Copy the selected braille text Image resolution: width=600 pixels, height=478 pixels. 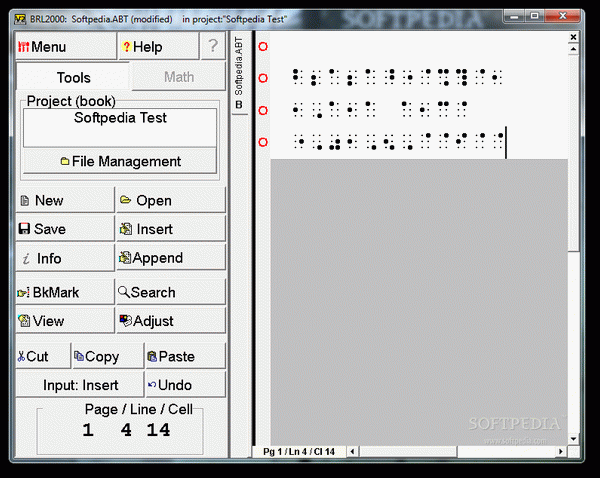tap(108, 356)
